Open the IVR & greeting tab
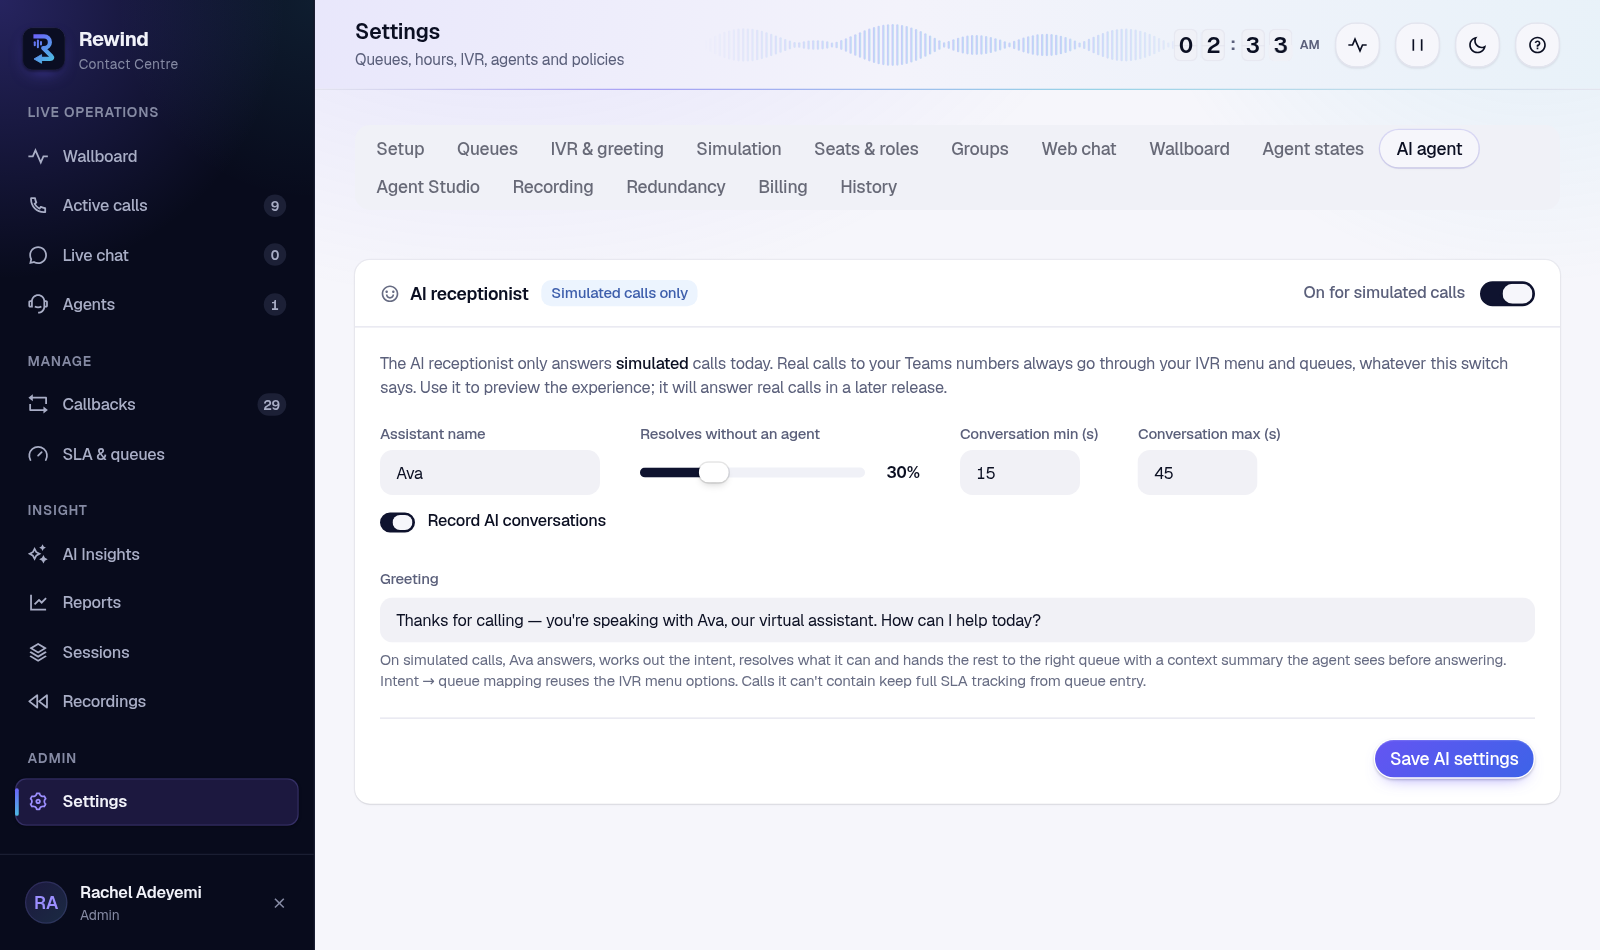Image resolution: width=1600 pixels, height=950 pixels. click(x=607, y=149)
